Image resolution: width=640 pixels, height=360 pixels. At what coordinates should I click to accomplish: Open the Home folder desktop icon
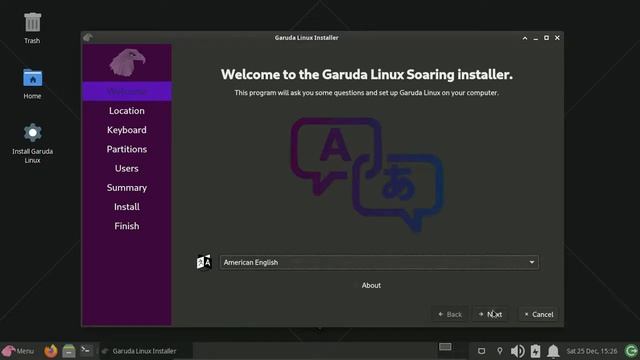coord(32,84)
